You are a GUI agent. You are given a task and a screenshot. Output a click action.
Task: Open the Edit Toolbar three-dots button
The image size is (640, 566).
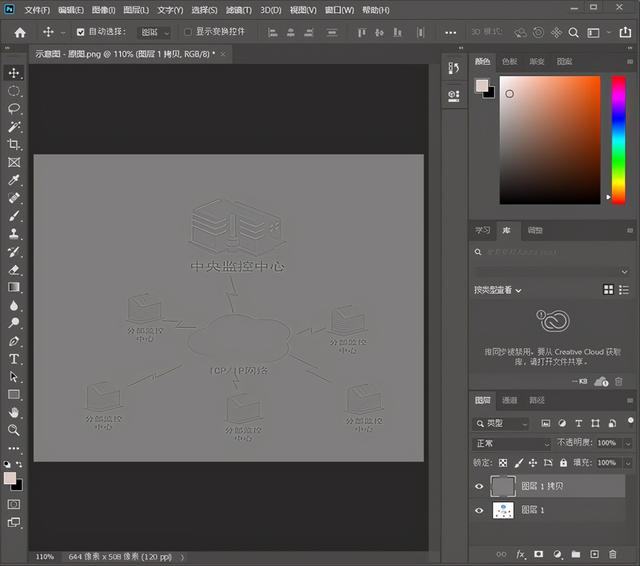click(x=14, y=448)
